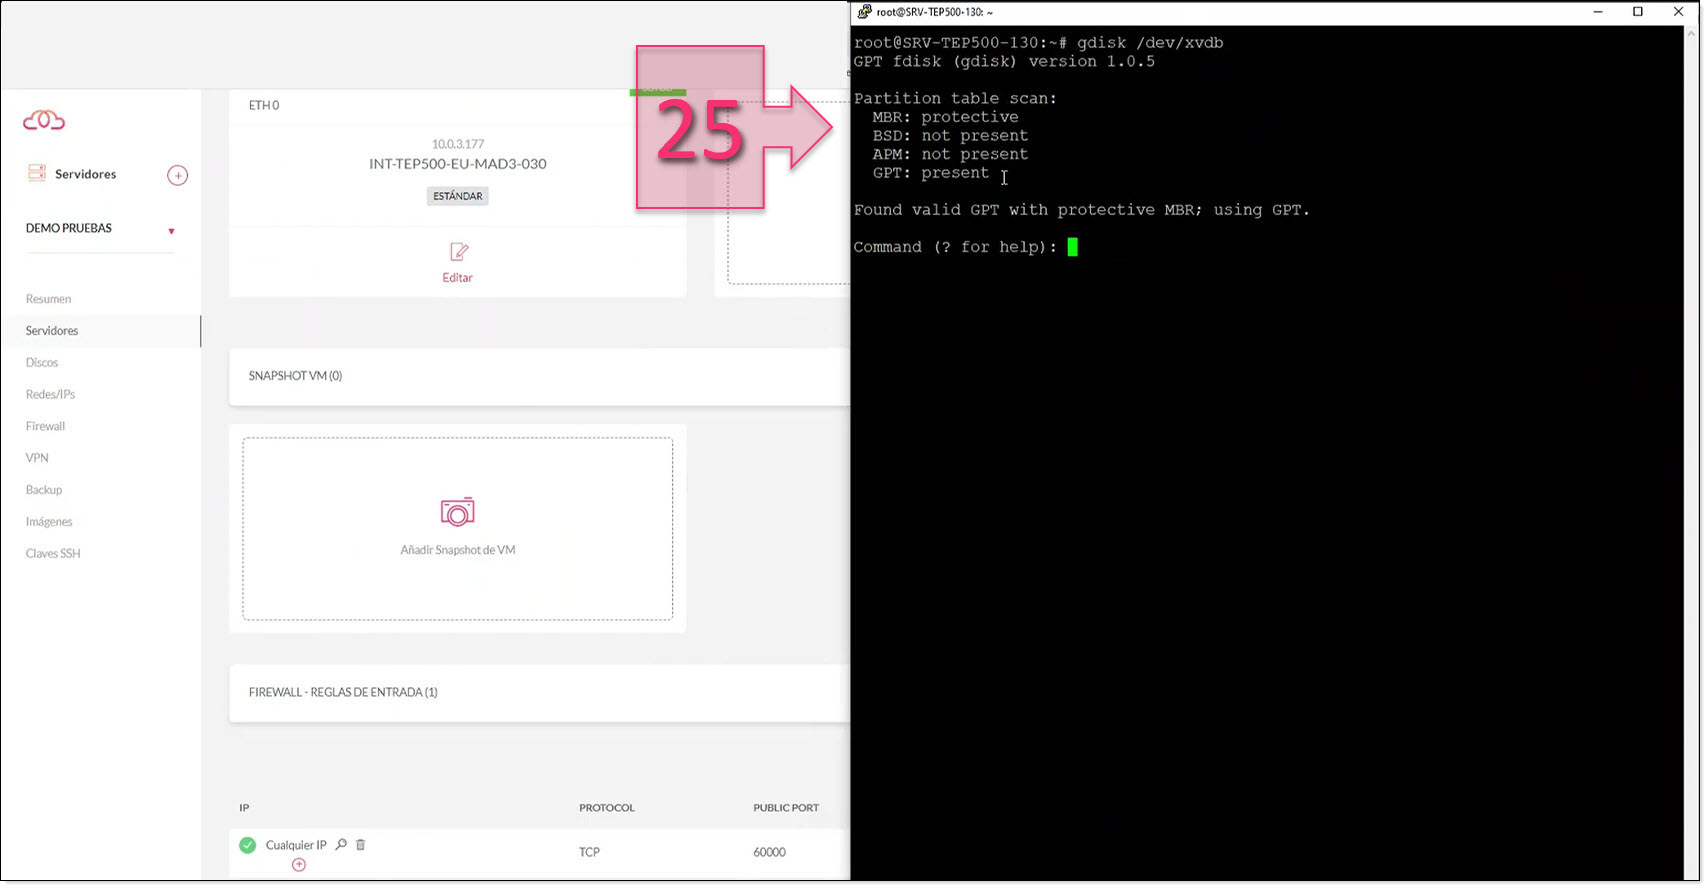Open Imágenes in the sidebar
This screenshot has height=889, width=1708.
click(49, 522)
